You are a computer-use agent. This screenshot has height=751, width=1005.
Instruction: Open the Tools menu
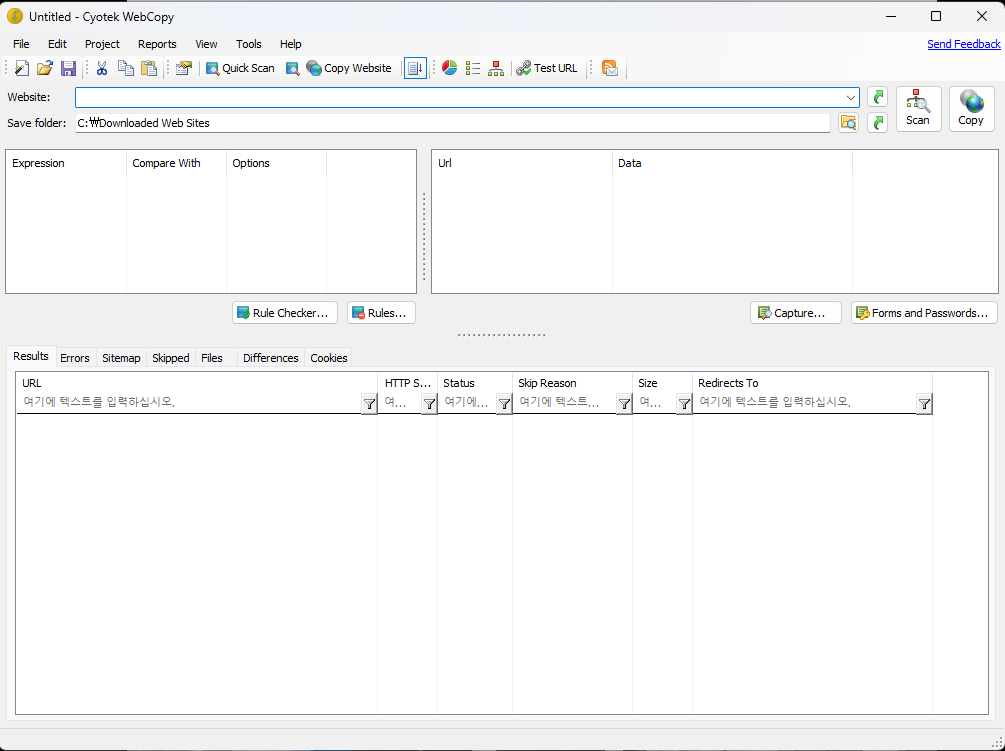[x=249, y=44]
